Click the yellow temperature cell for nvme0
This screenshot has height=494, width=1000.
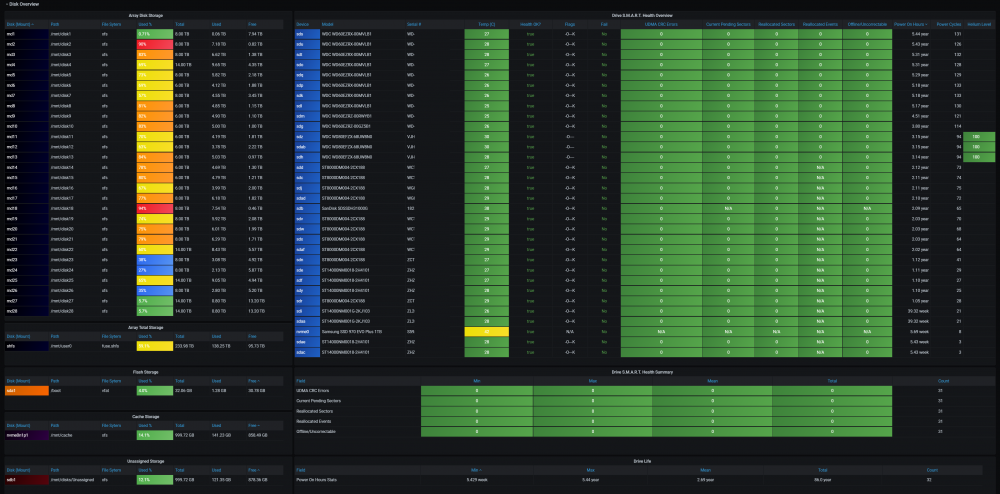(x=487, y=331)
